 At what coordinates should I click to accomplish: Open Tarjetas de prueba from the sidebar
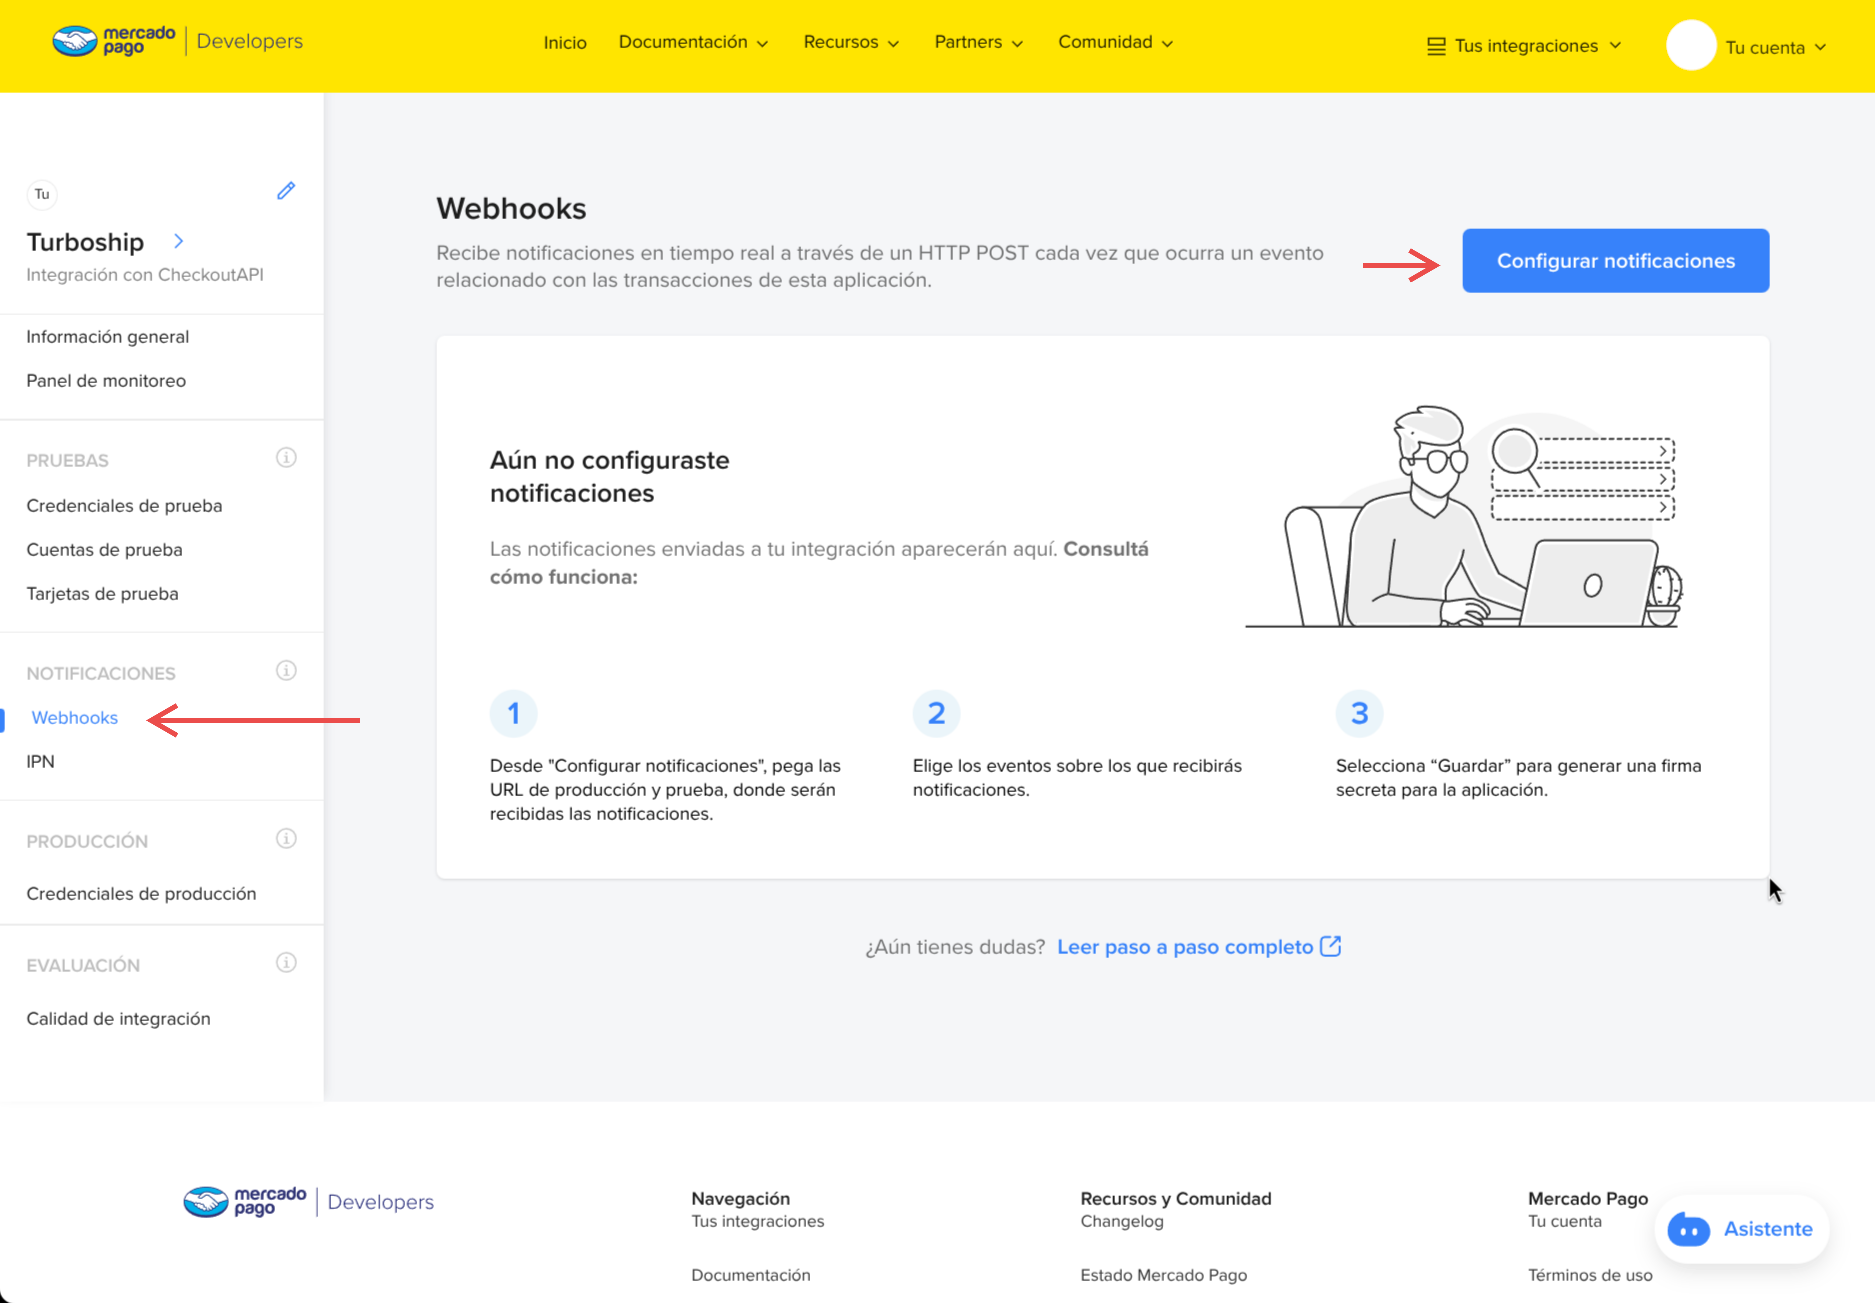pos(102,592)
